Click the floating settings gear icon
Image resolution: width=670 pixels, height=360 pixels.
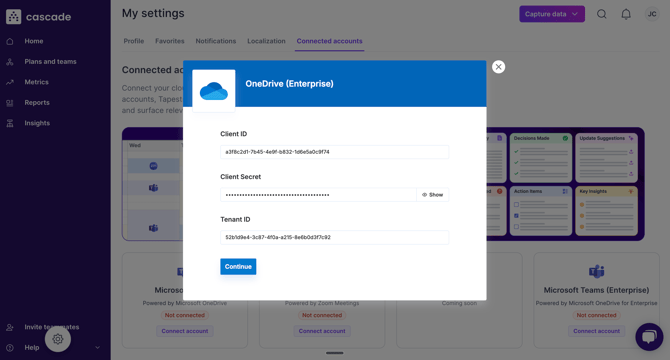tap(58, 339)
